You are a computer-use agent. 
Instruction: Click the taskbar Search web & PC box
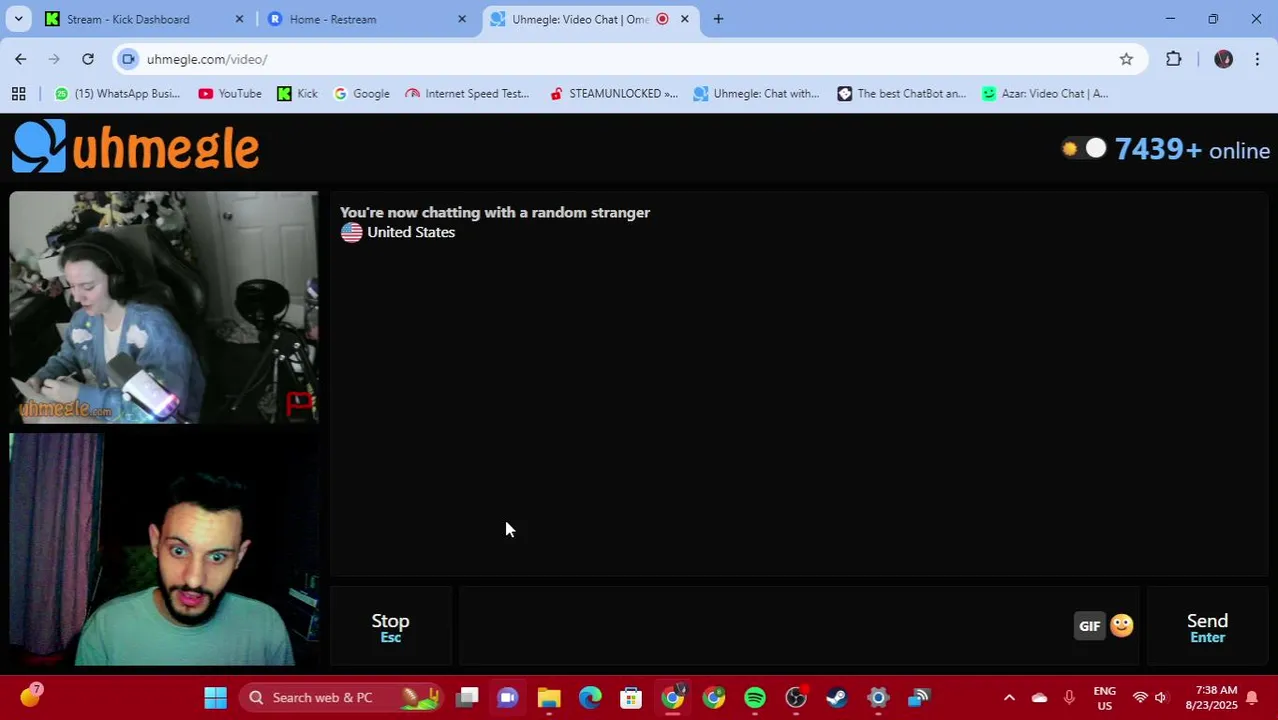click(x=340, y=697)
